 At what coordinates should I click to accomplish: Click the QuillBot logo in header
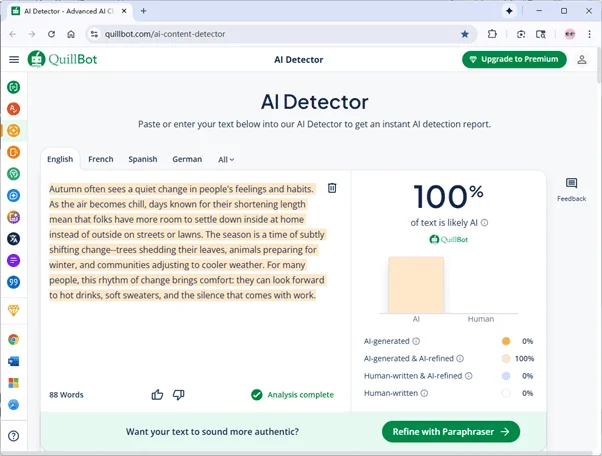62,59
